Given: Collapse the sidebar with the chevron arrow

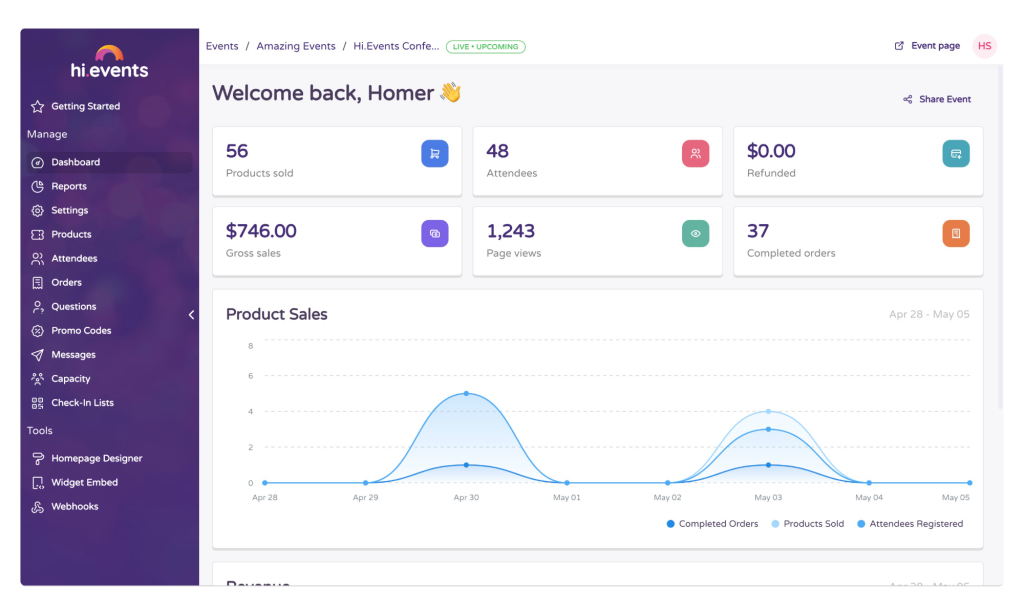Looking at the screenshot, I should tap(191, 315).
